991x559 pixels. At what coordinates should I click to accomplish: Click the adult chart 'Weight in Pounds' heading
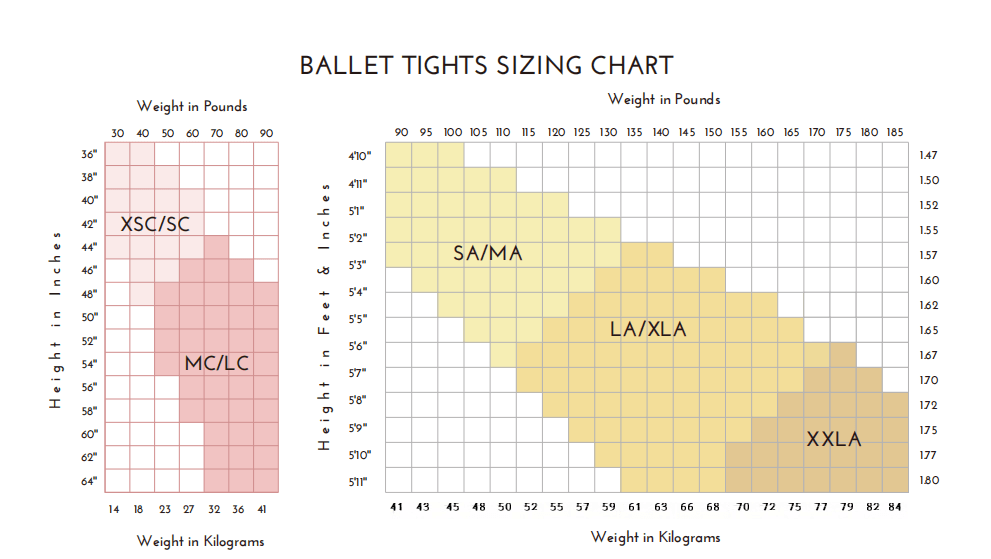tap(664, 99)
